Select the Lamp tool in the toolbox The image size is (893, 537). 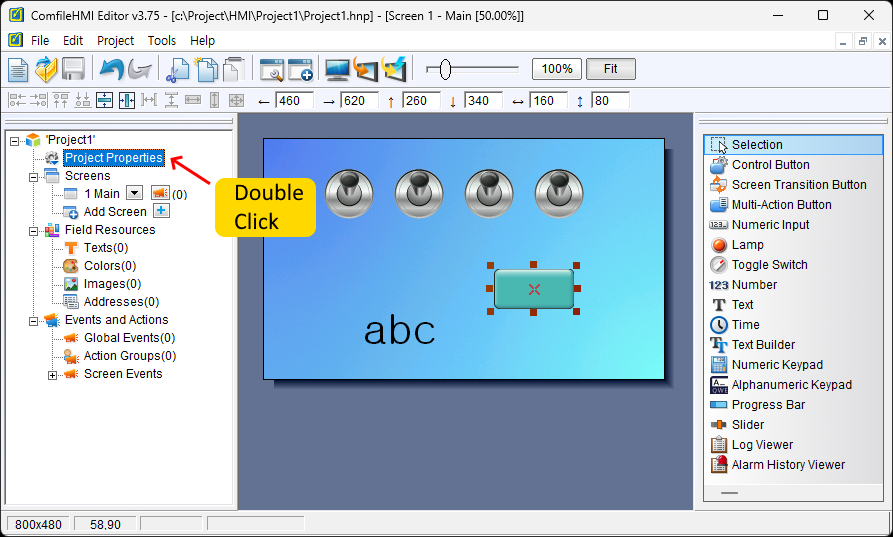[x=747, y=245]
